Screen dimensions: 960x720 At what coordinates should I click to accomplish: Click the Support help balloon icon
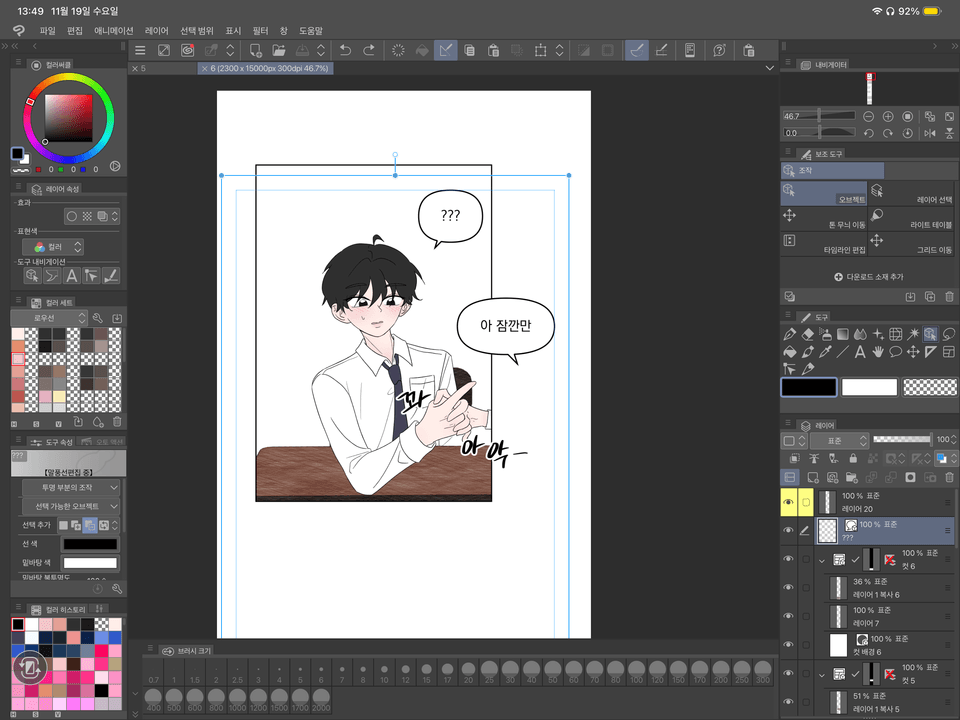coord(719,50)
